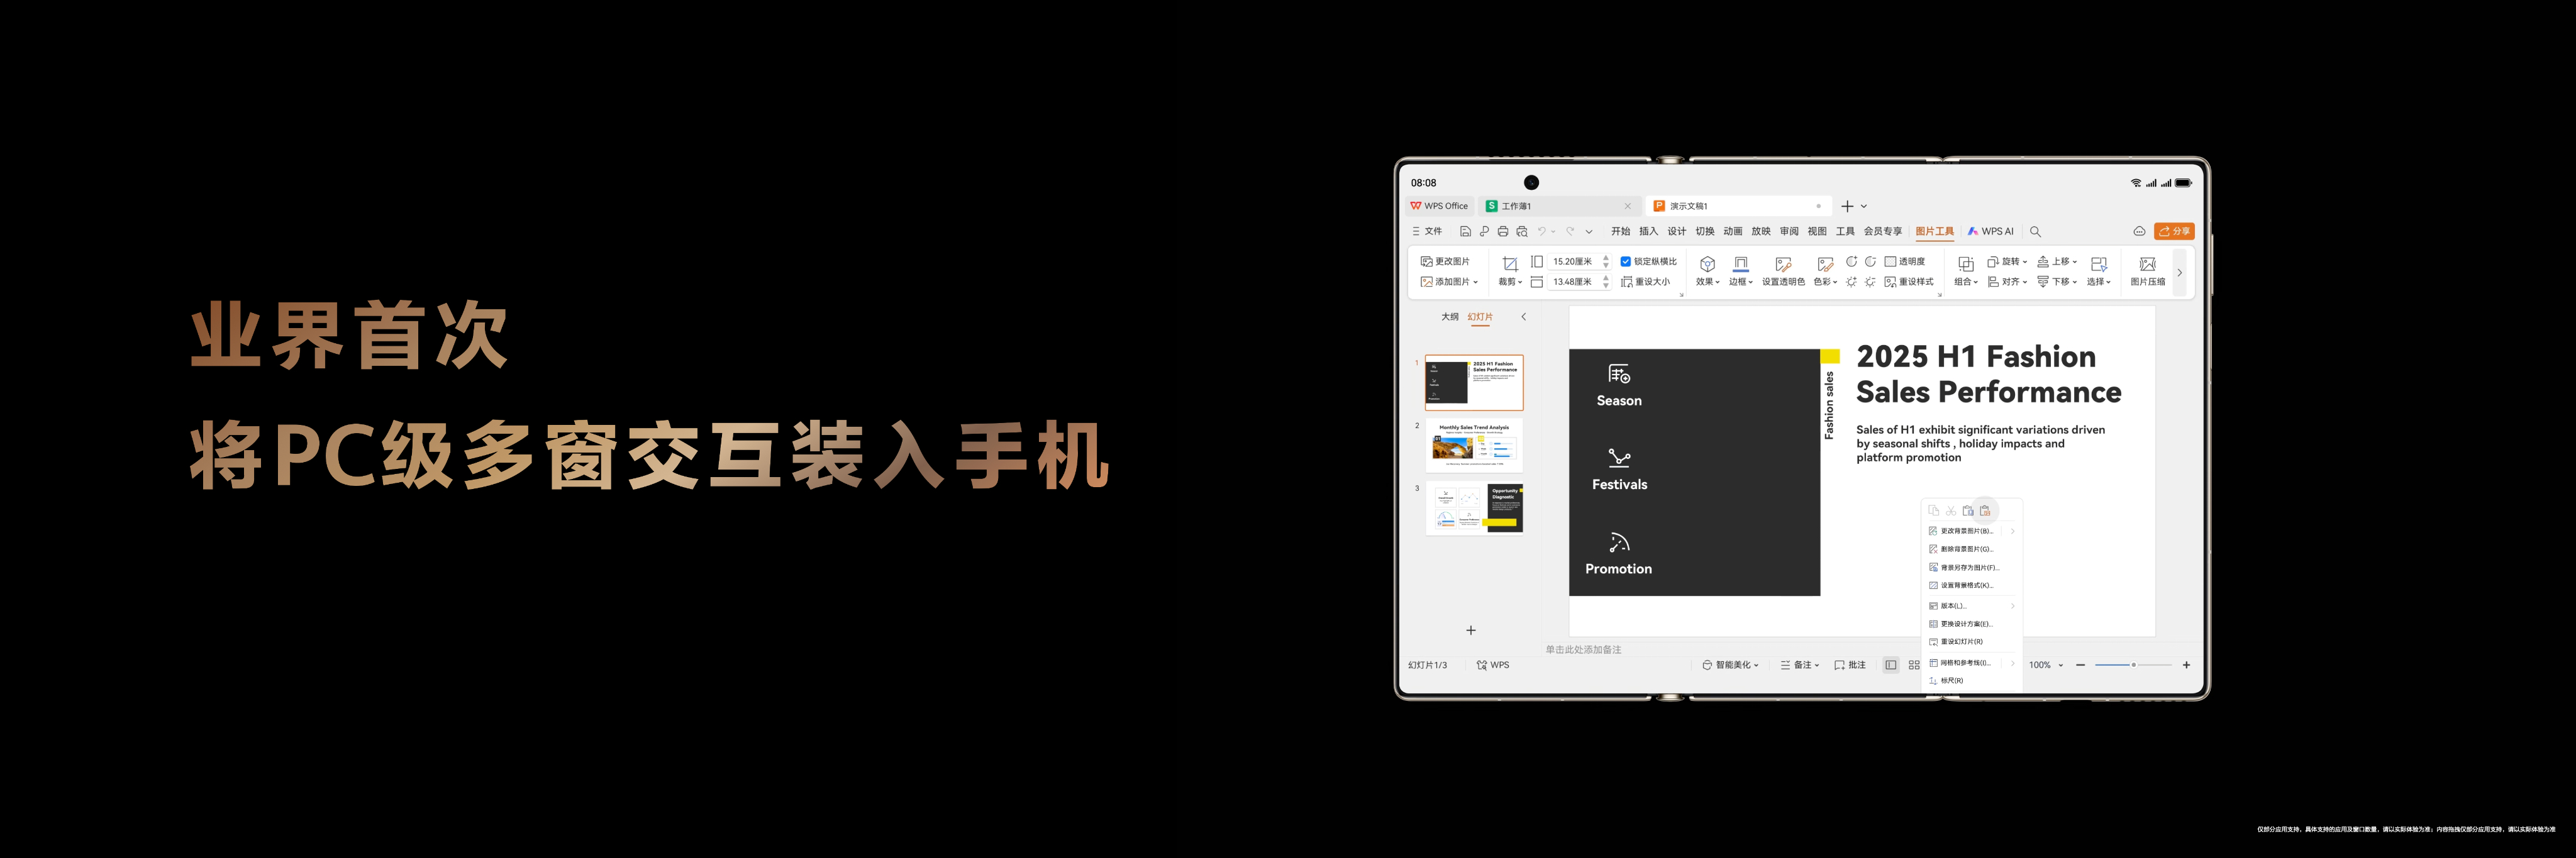
Task: Open the 设计 design tab
Action: pyautogui.click(x=1677, y=231)
